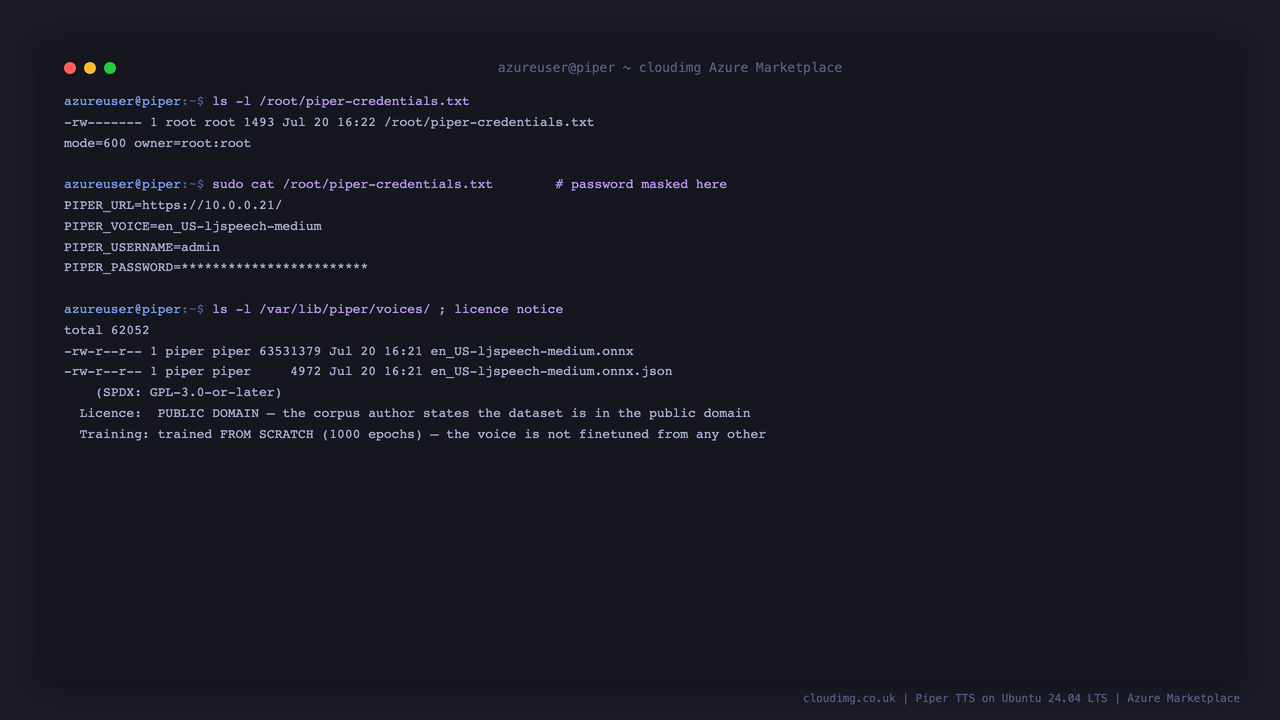
Task: Click the 'total 62052' line
Action: tap(107, 330)
